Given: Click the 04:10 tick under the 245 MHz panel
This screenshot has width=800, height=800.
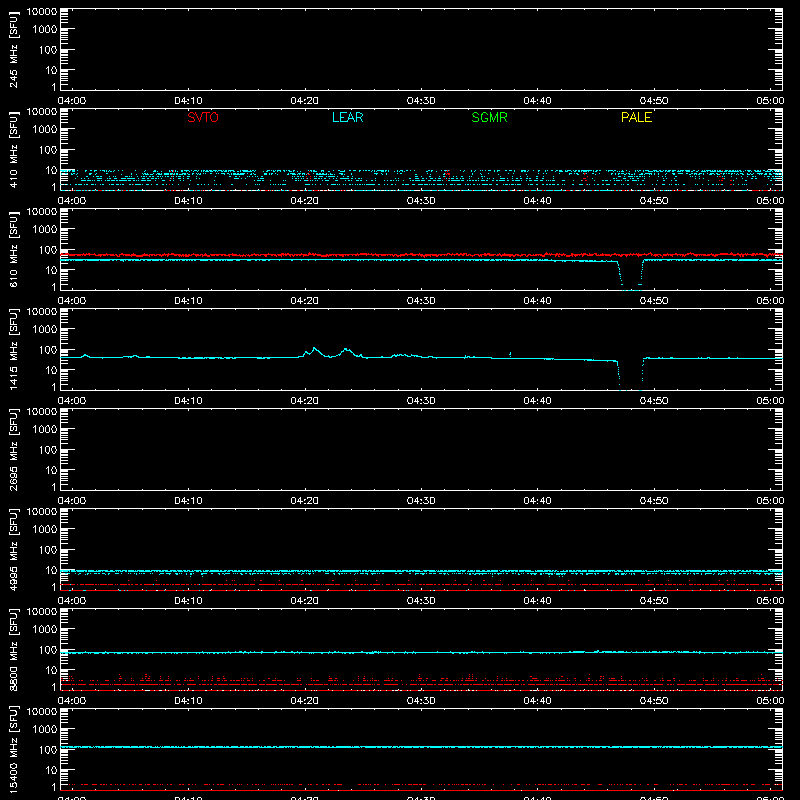Looking at the screenshot, I should [188, 101].
